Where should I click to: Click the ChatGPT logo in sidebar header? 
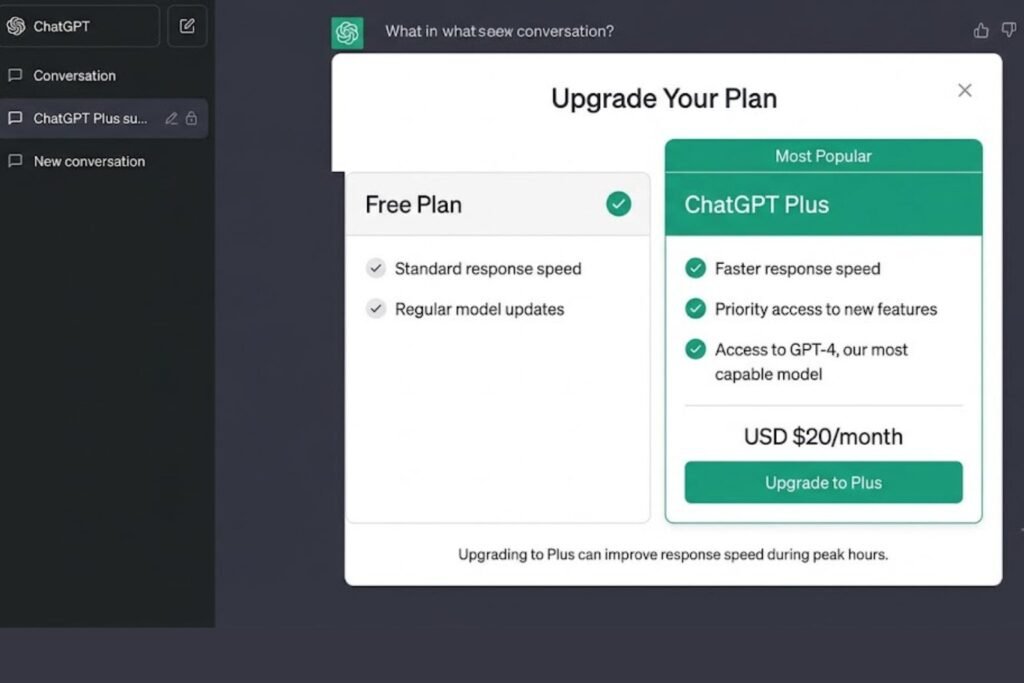[16, 26]
